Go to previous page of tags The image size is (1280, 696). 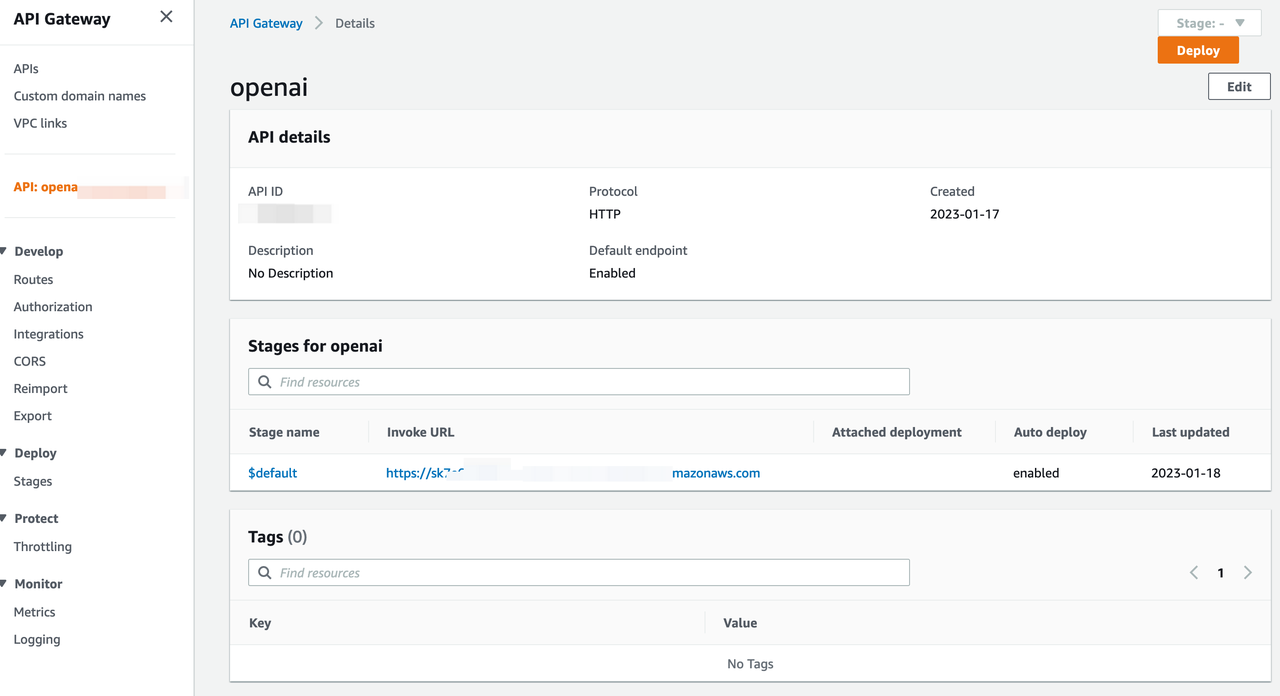[x=1194, y=573]
